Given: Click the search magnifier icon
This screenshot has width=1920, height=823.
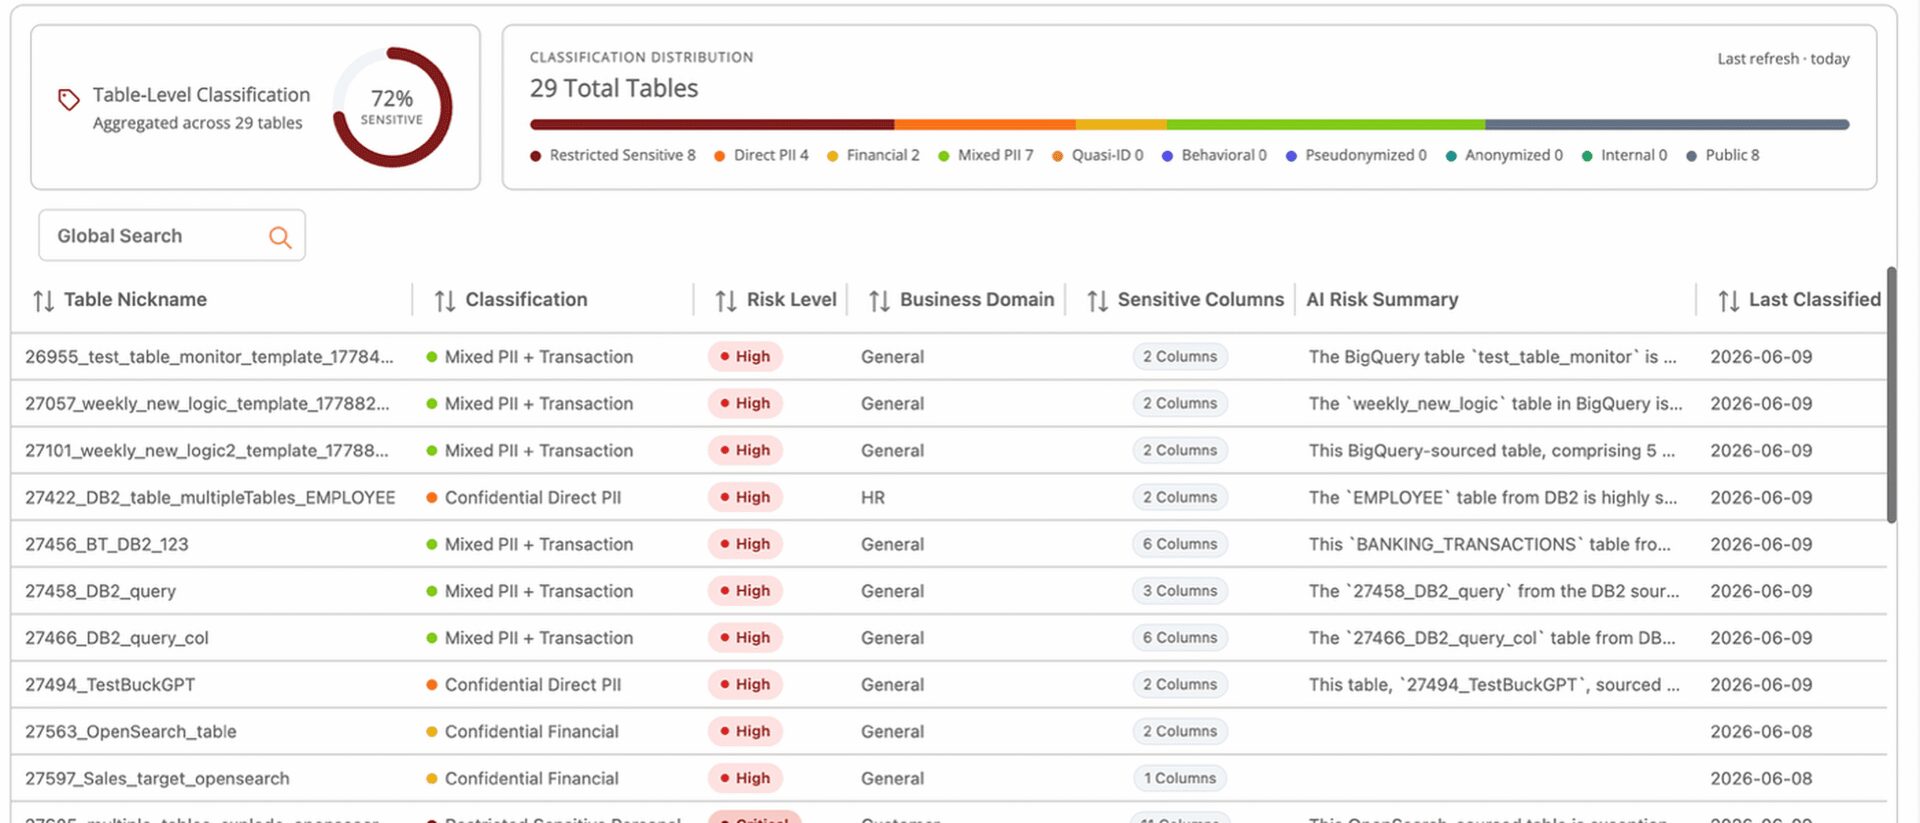Looking at the screenshot, I should [280, 237].
